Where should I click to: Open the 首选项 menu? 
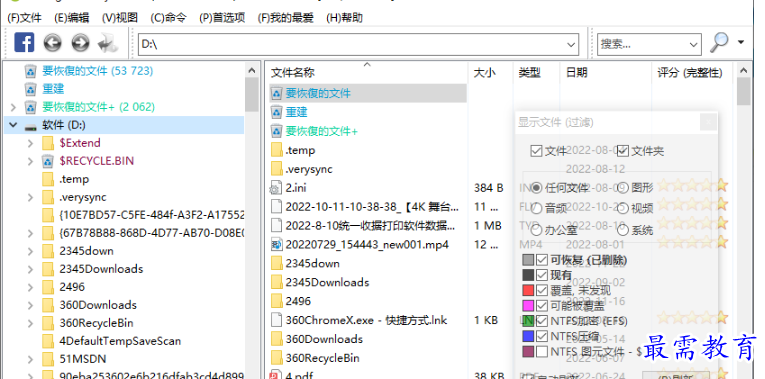click(x=222, y=18)
